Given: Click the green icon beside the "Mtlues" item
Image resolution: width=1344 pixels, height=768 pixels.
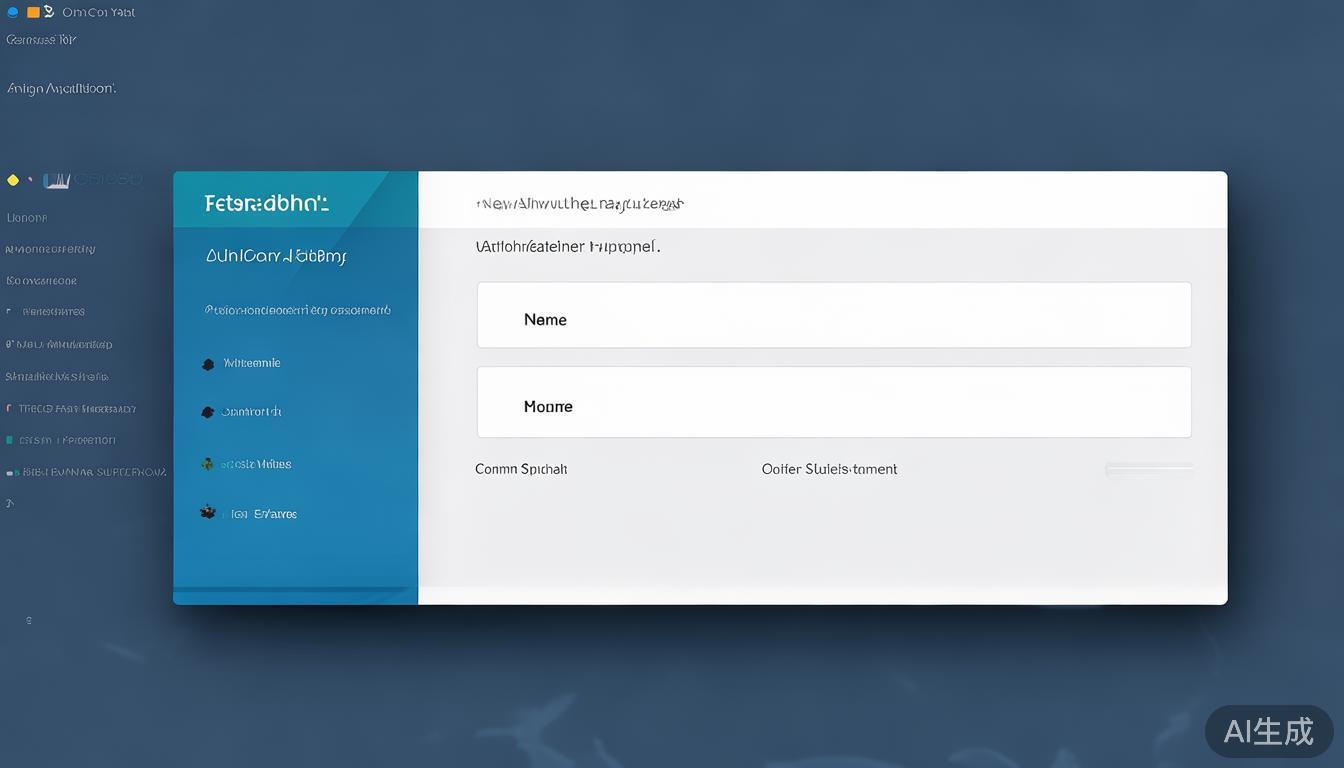Looking at the screenshot, I should pos(207,464).
